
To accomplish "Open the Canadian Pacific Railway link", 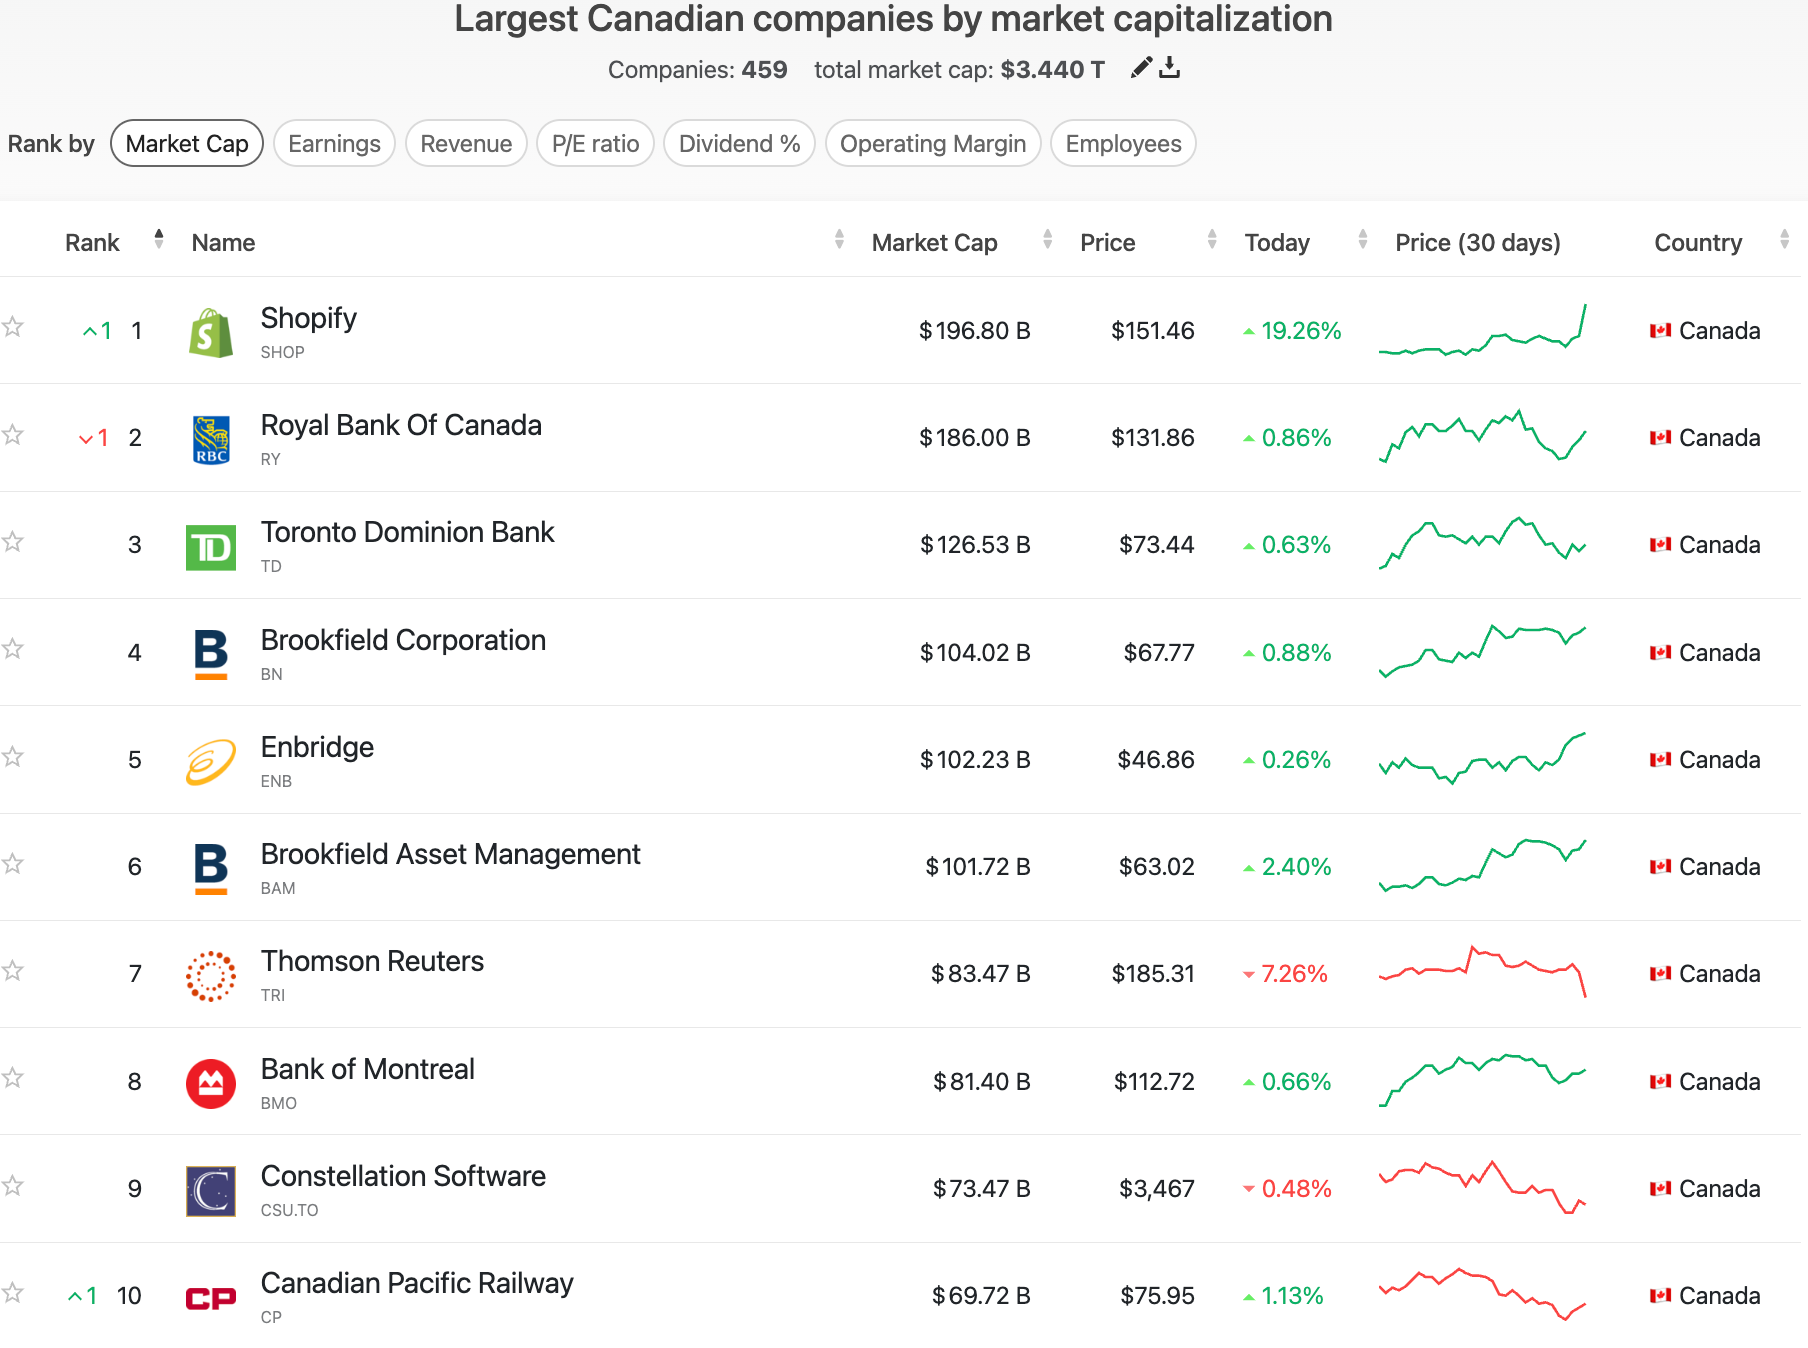I will tap(417, 1283).
